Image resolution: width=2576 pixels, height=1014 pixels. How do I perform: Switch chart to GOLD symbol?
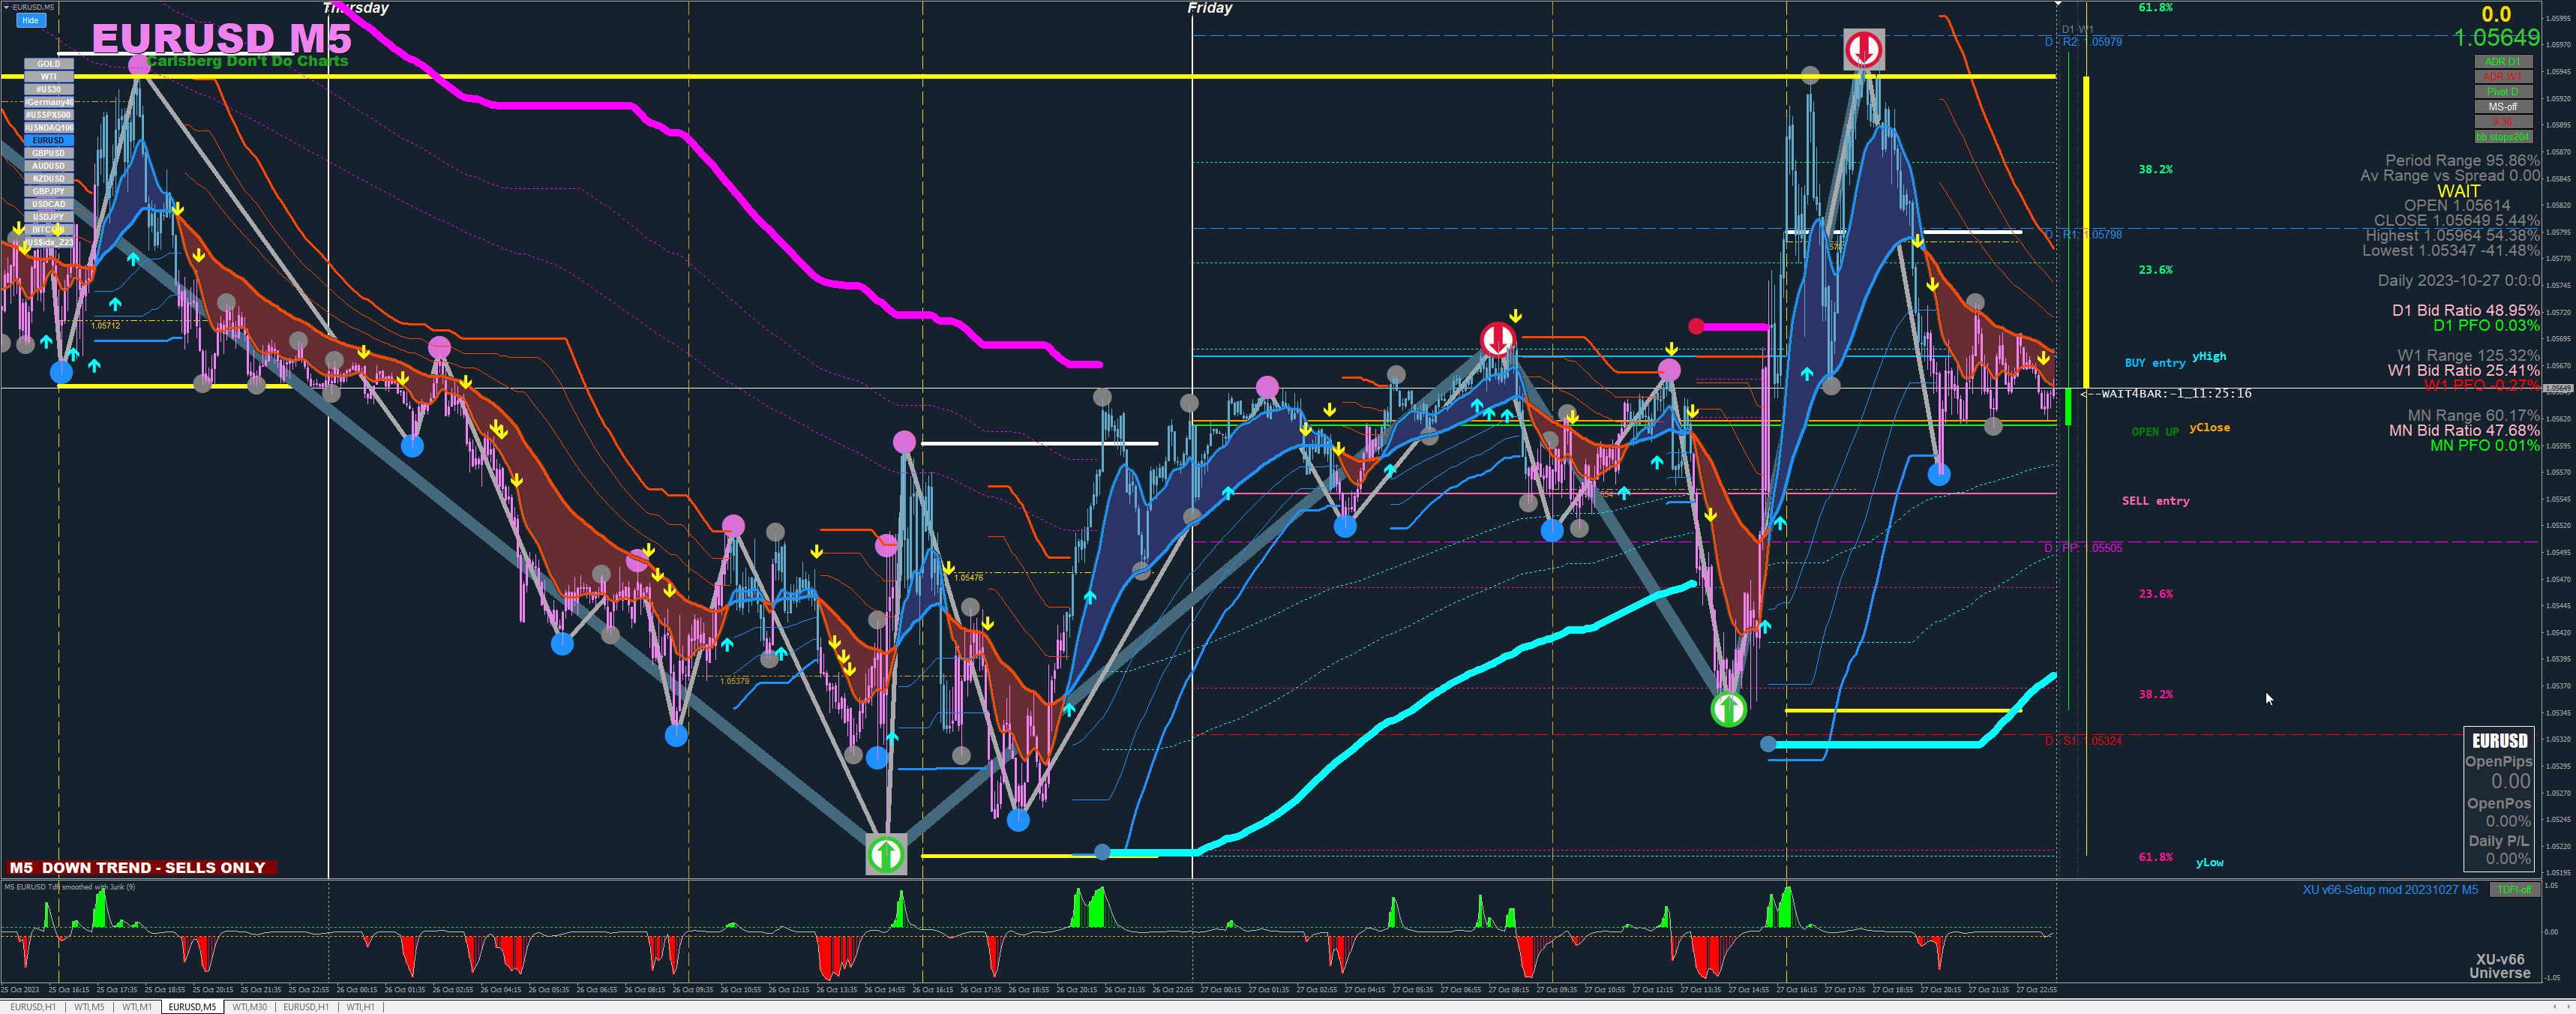coord(48,64)
